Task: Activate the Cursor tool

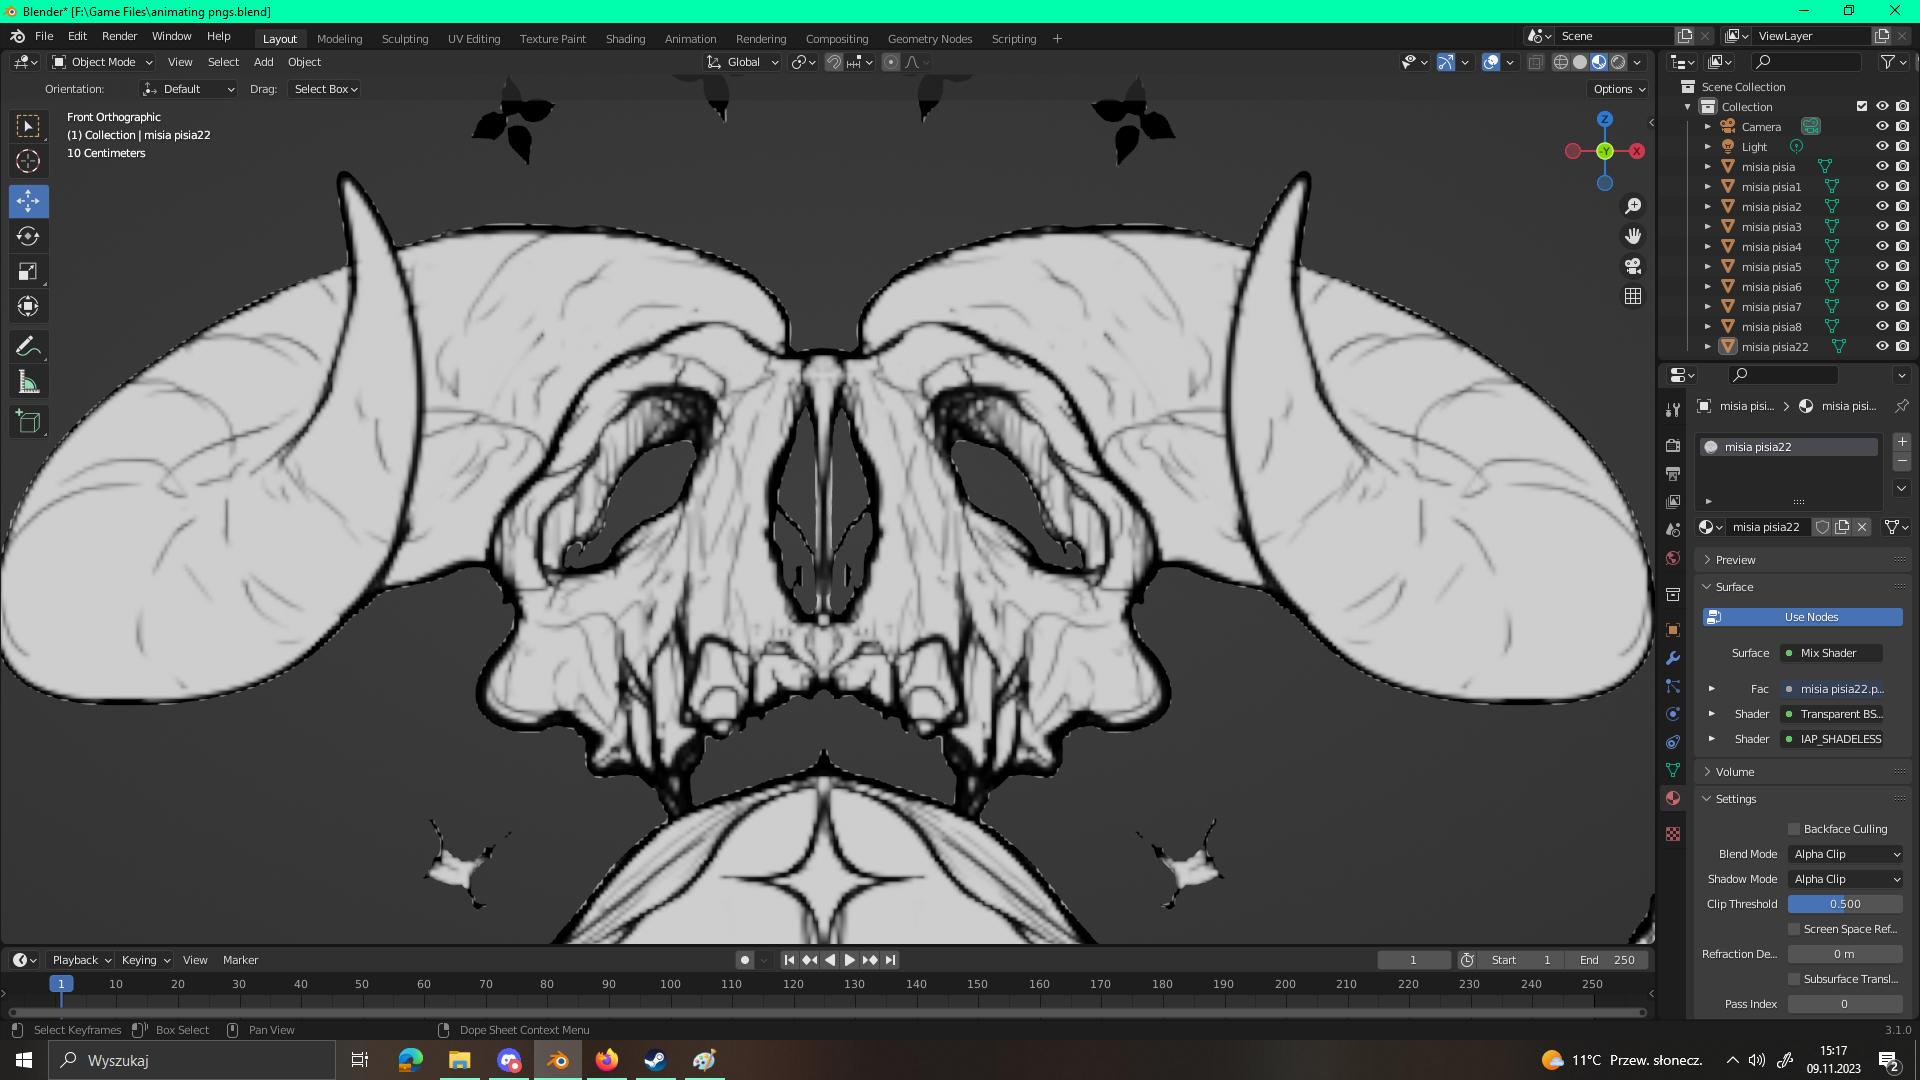Action: click(x=28, y=161)
